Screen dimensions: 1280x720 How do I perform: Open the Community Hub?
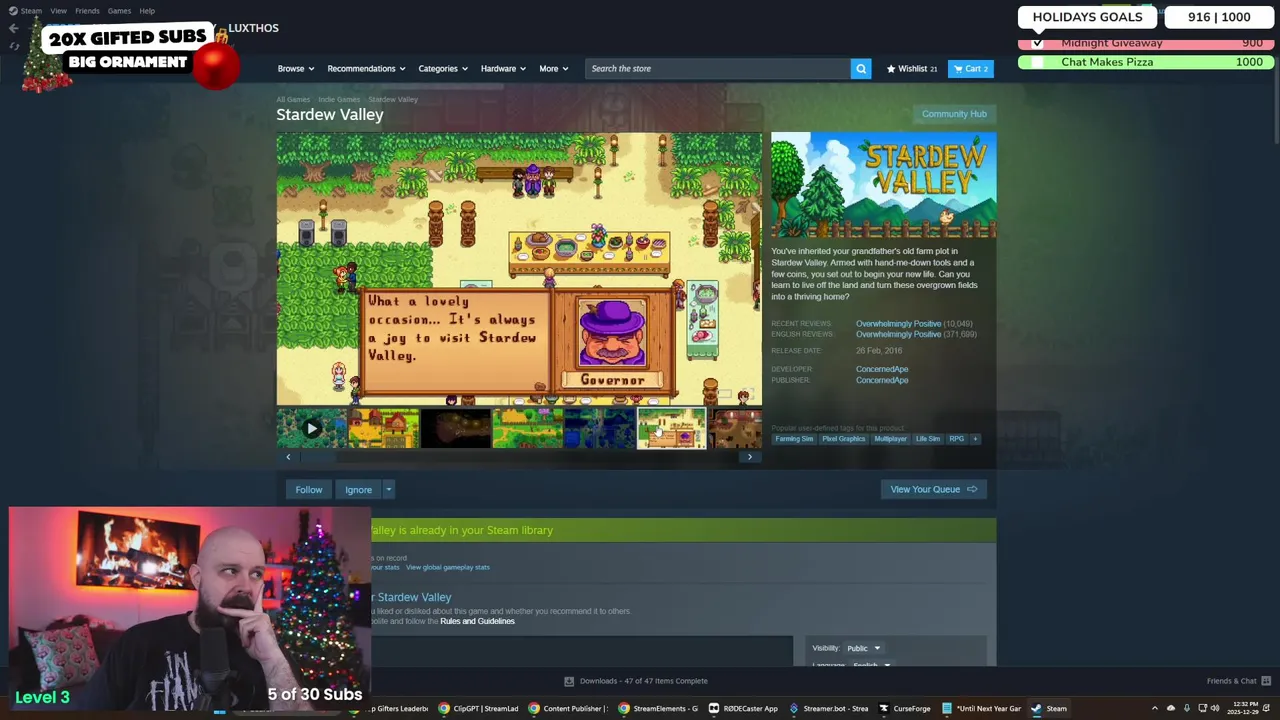click(x=954, y=114)
